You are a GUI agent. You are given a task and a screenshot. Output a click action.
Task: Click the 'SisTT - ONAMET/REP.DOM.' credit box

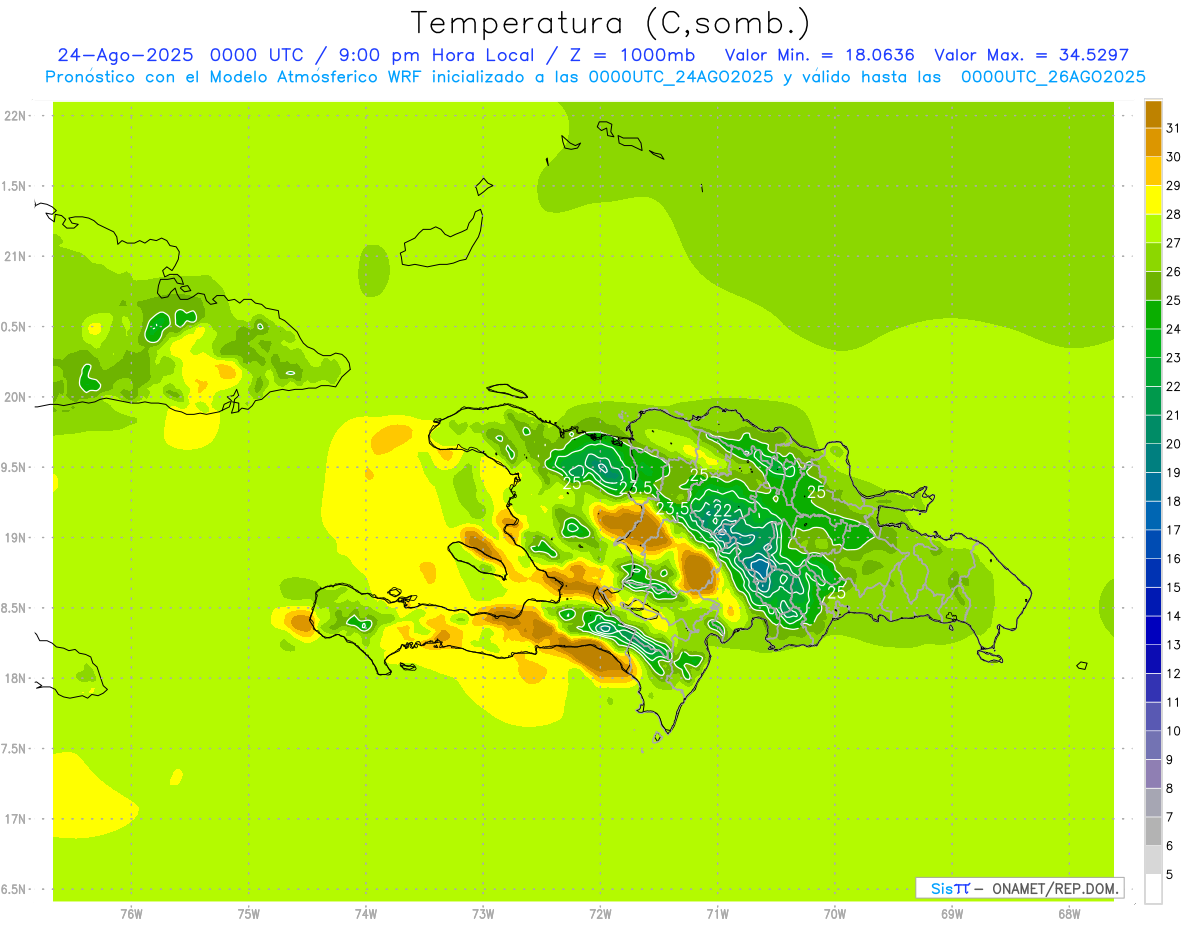click(1019, 888)
